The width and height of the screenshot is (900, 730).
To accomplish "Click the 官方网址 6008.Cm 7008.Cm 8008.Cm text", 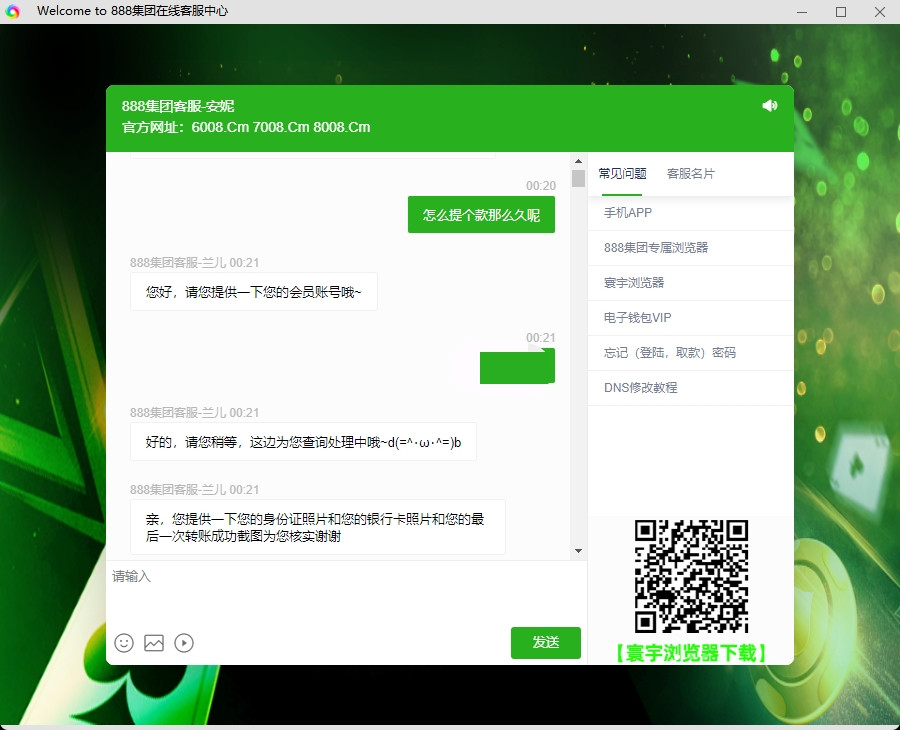I will point(246,127).
